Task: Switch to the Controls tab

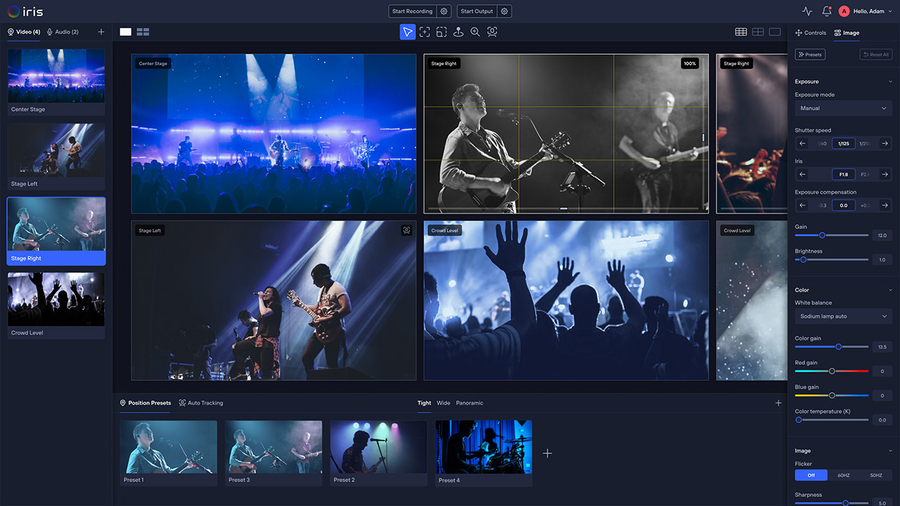Action: pyautogui.click(x=811, y=33)
